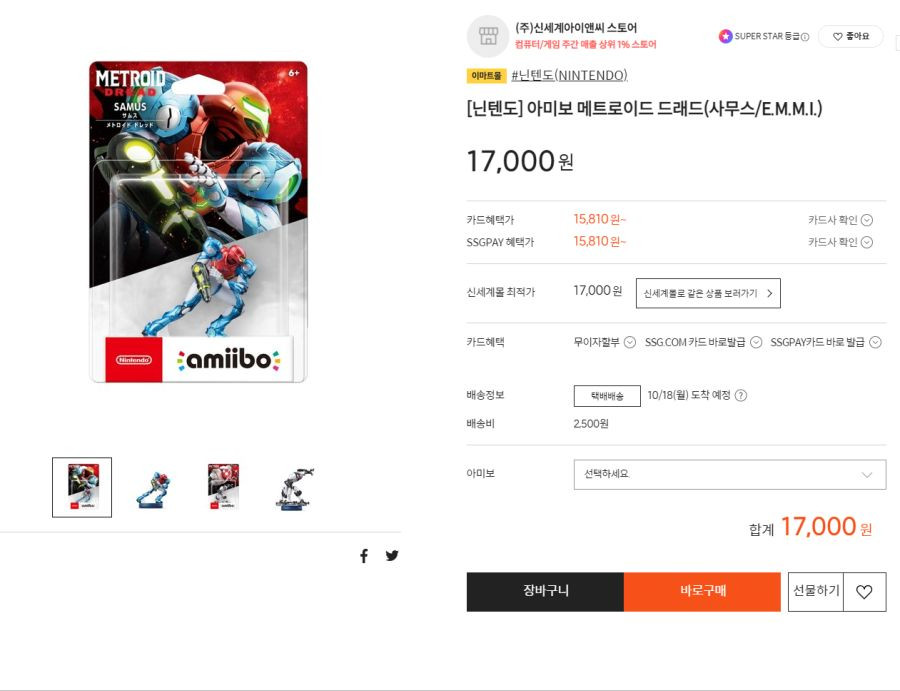Toggle the 좋아요 like button for store
This screenshot has height=691, width=900.
[x=851, y=36]
